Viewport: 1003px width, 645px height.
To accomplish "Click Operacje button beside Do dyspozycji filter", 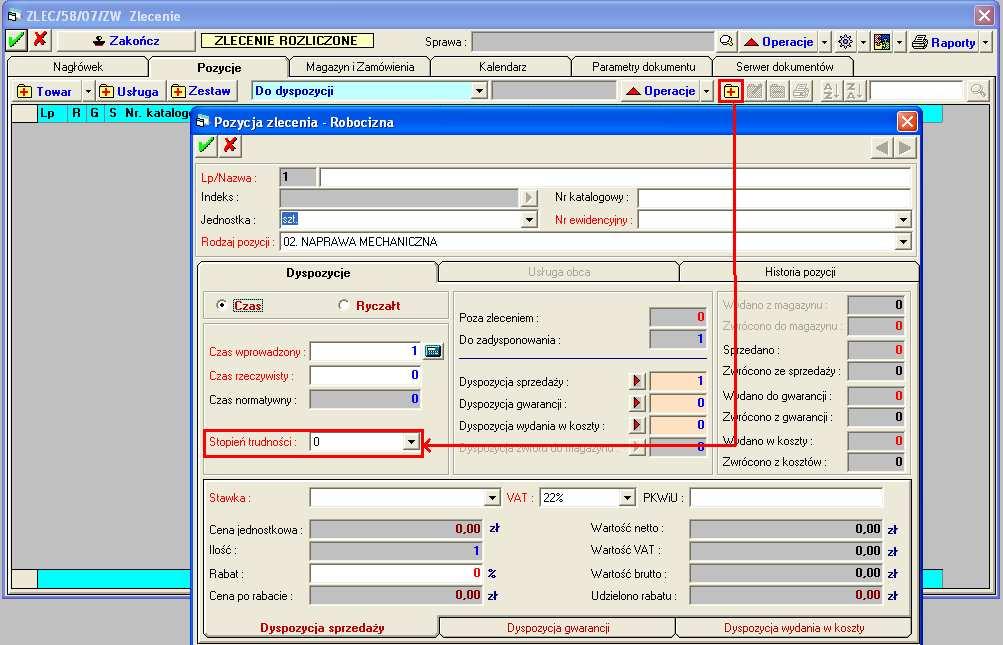I will [661, 92].
